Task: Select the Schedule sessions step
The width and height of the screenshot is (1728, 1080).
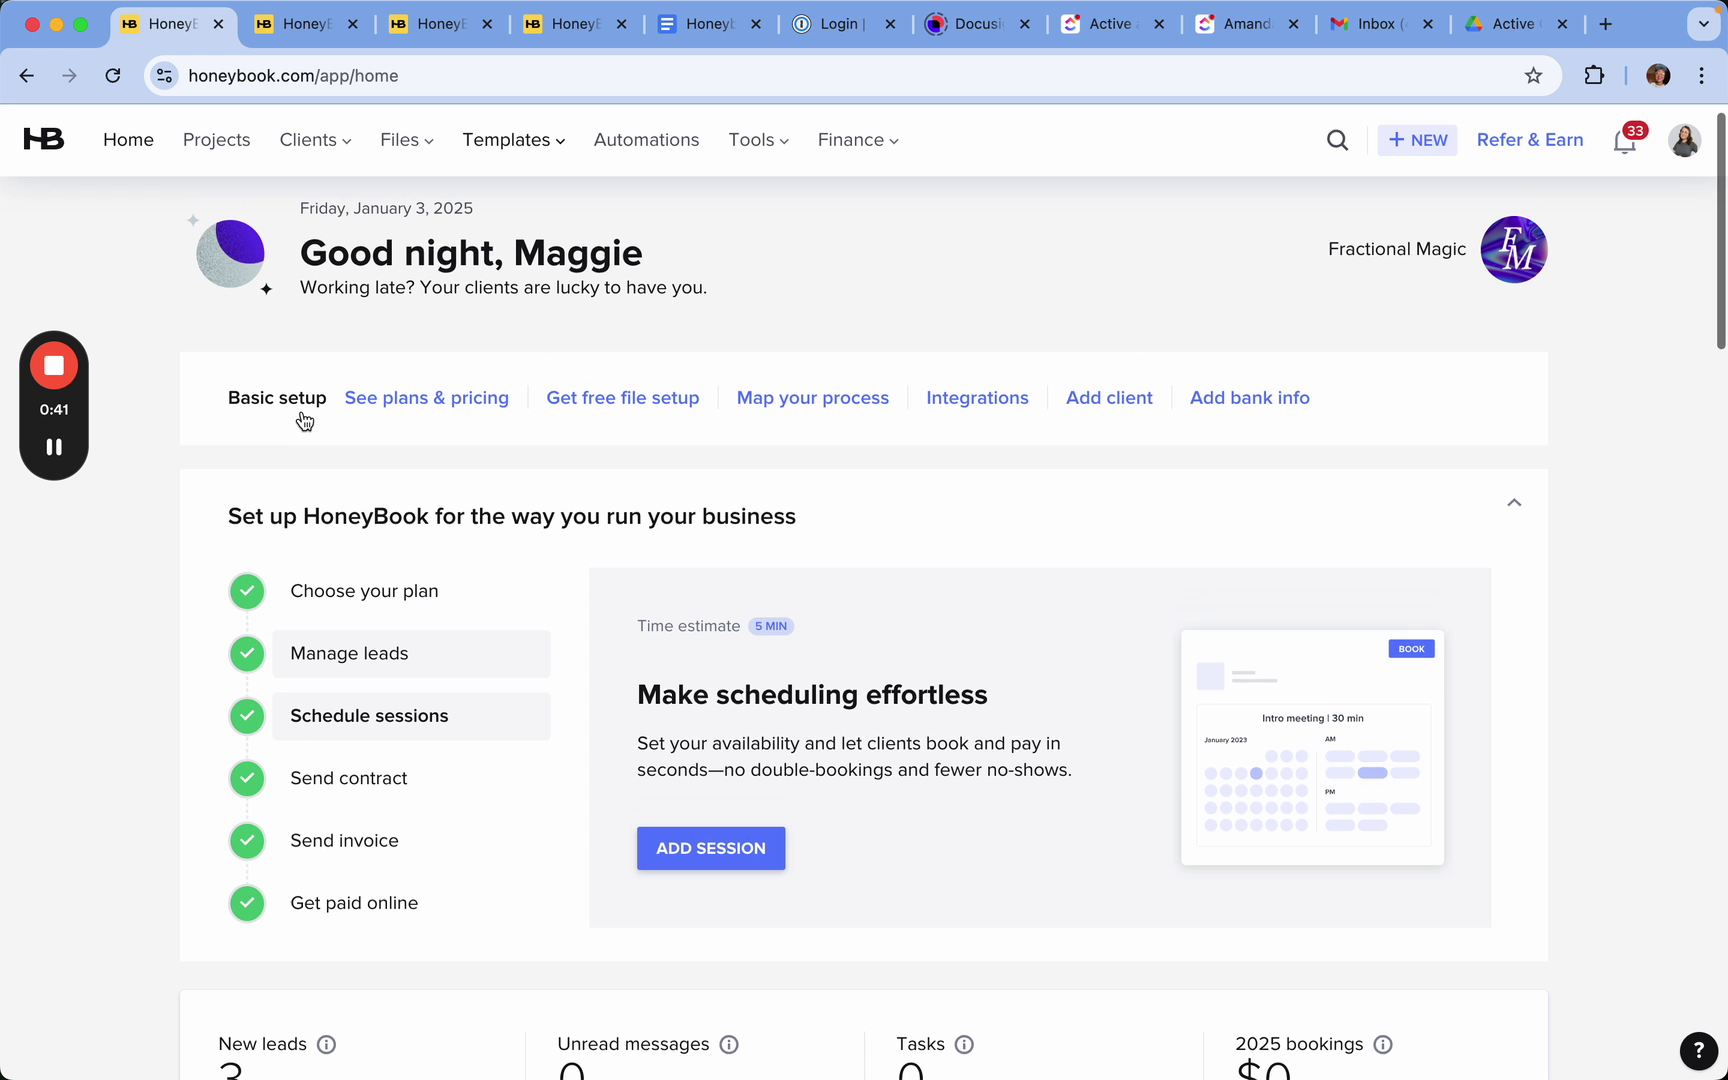Action: (411, 716)
